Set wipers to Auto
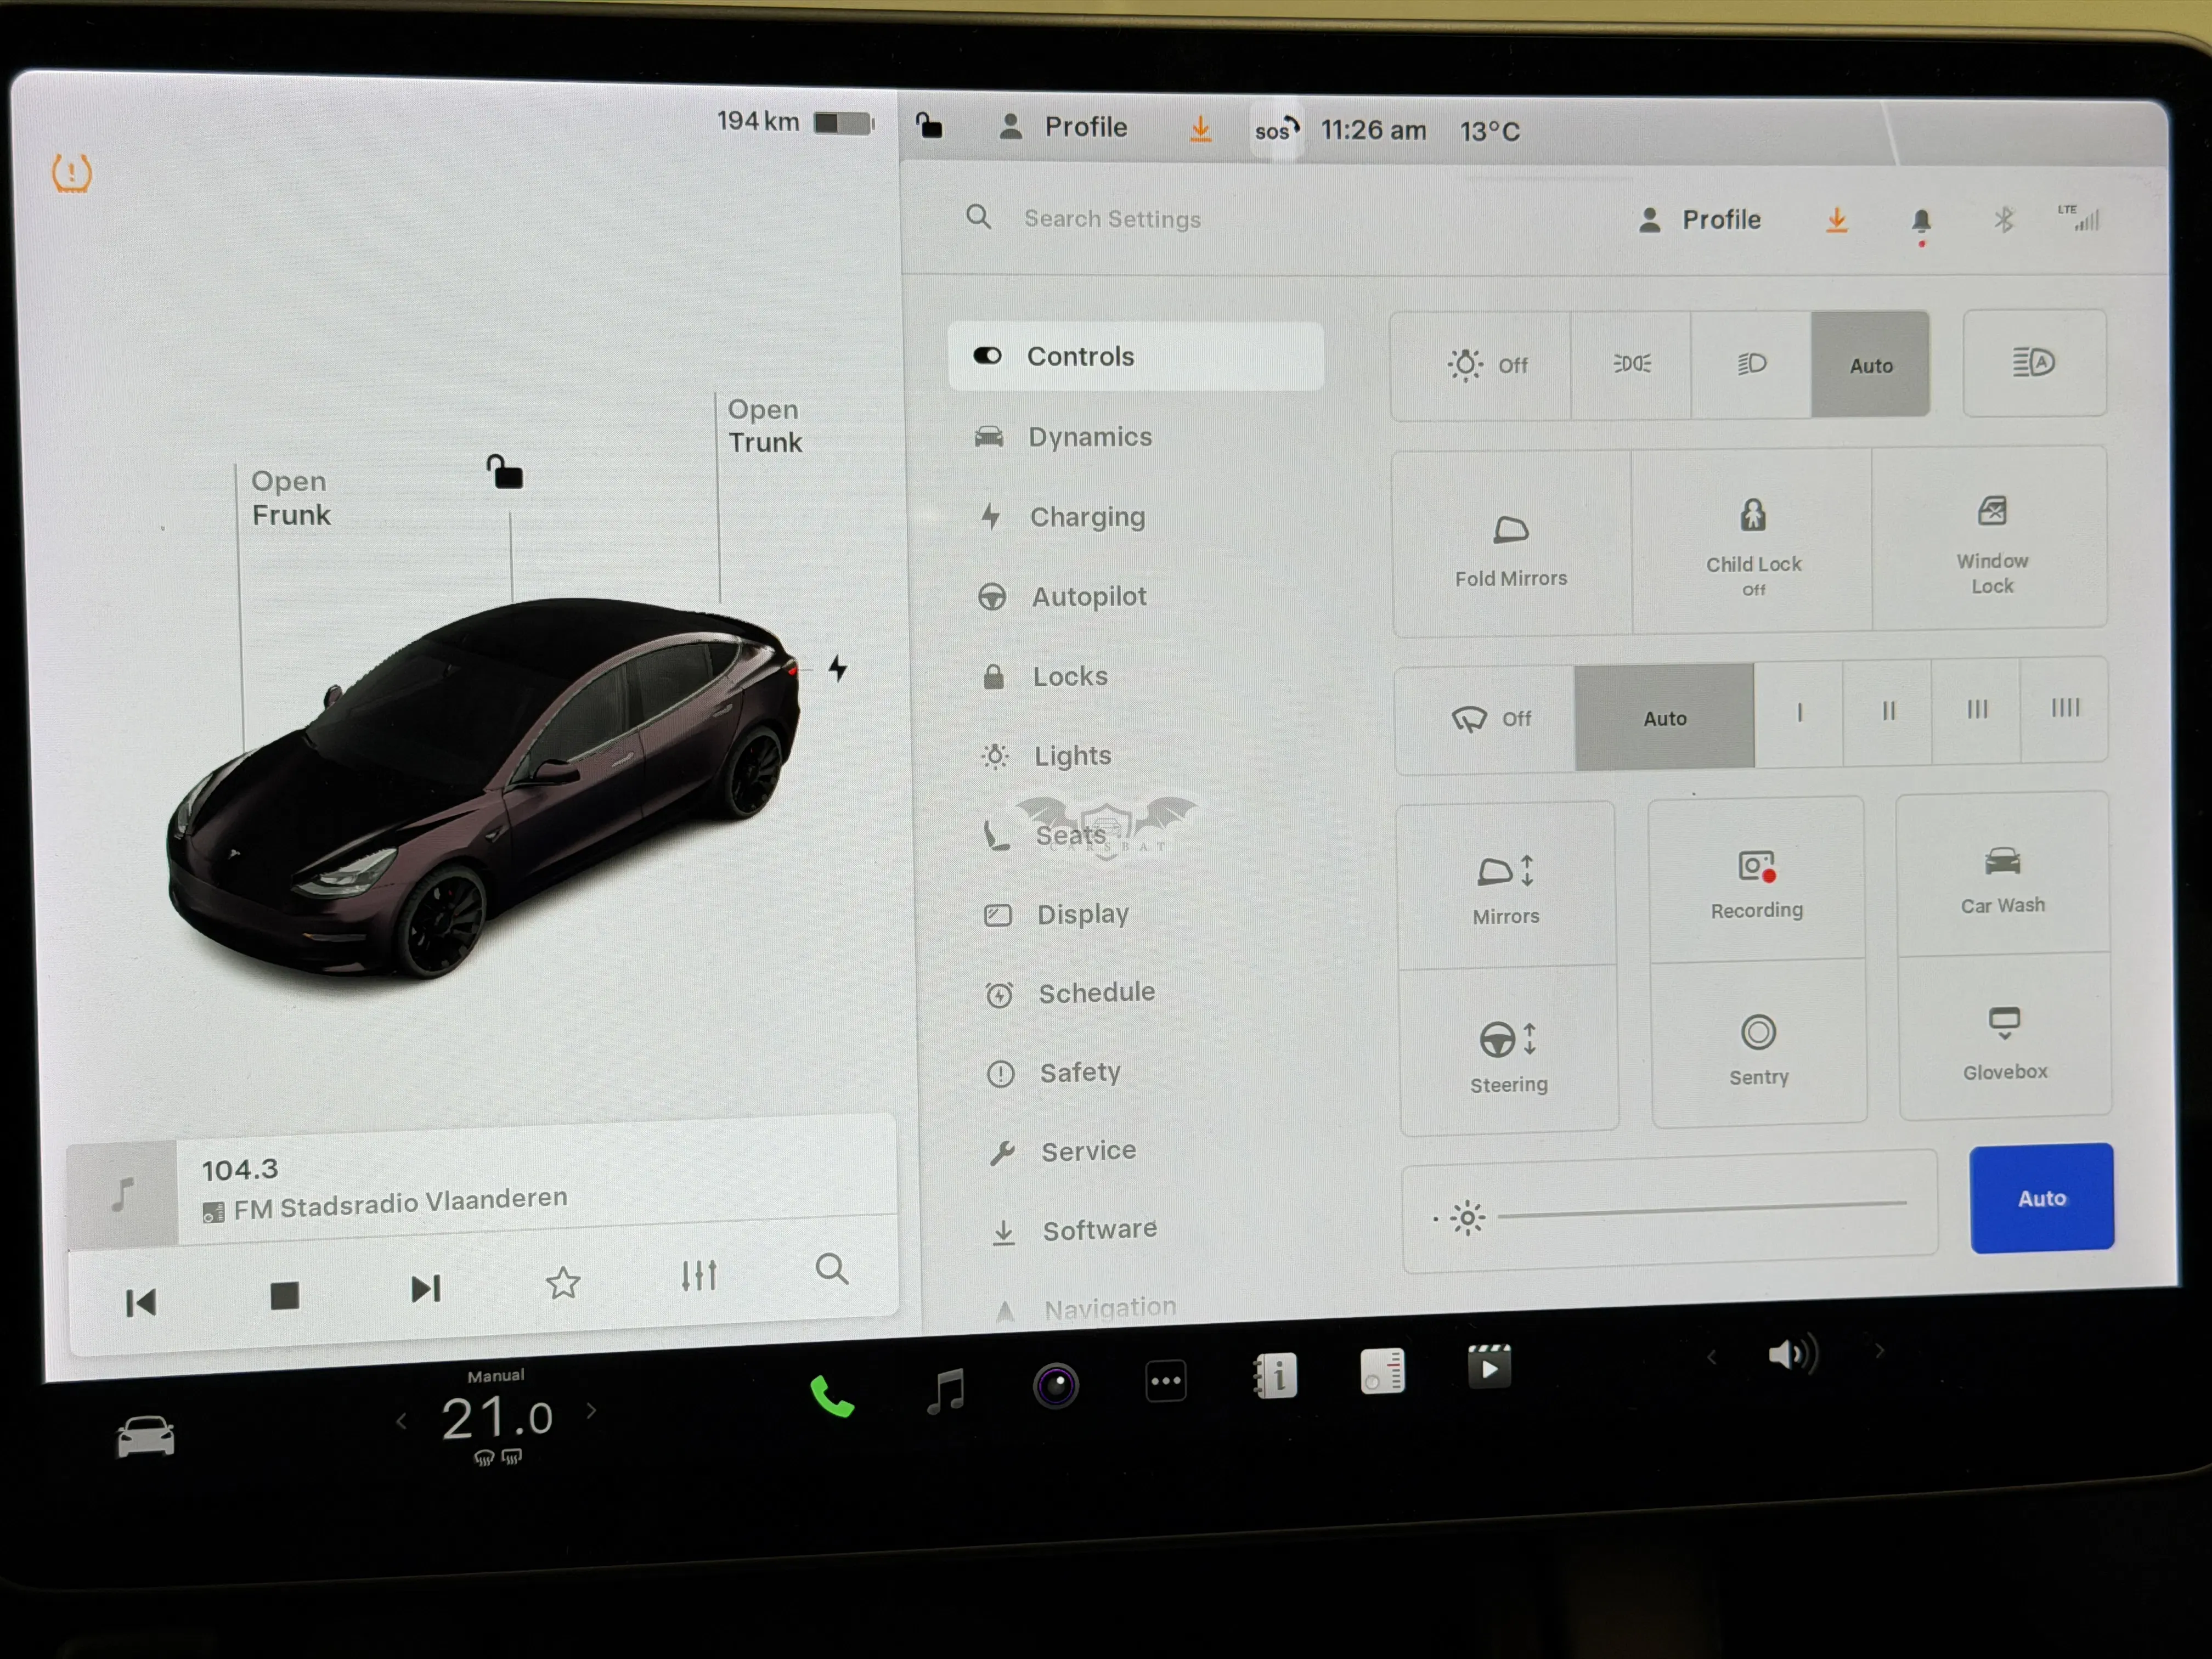The height and width of the screenshot is (1659, 2212). (x=1665, y=717)
